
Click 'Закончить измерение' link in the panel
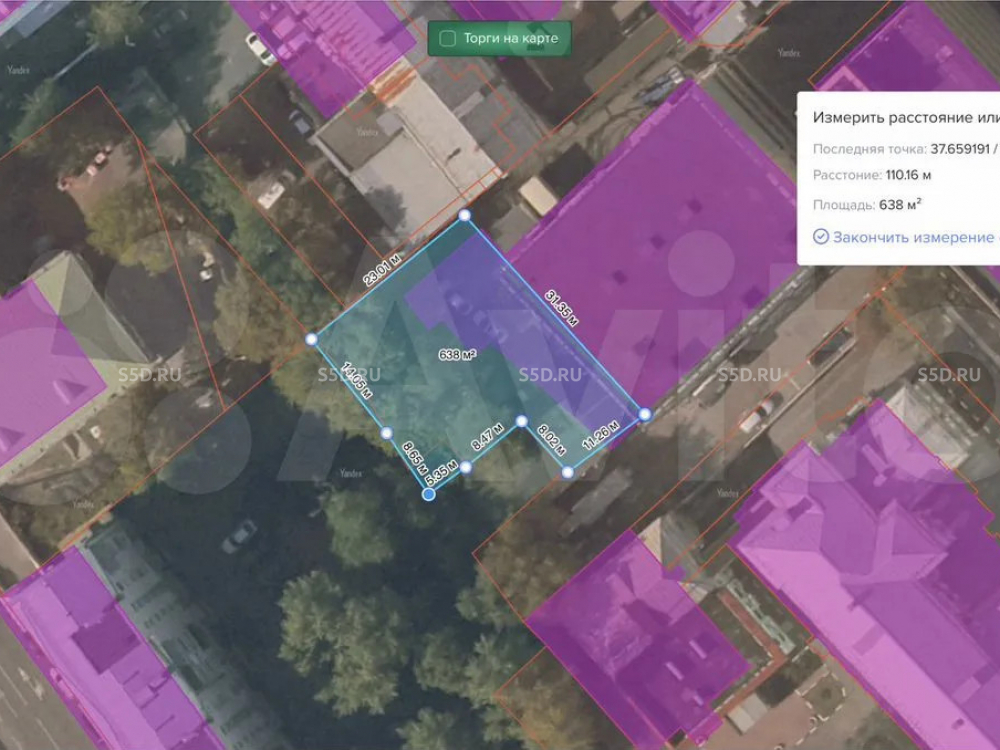pos(912,237)
